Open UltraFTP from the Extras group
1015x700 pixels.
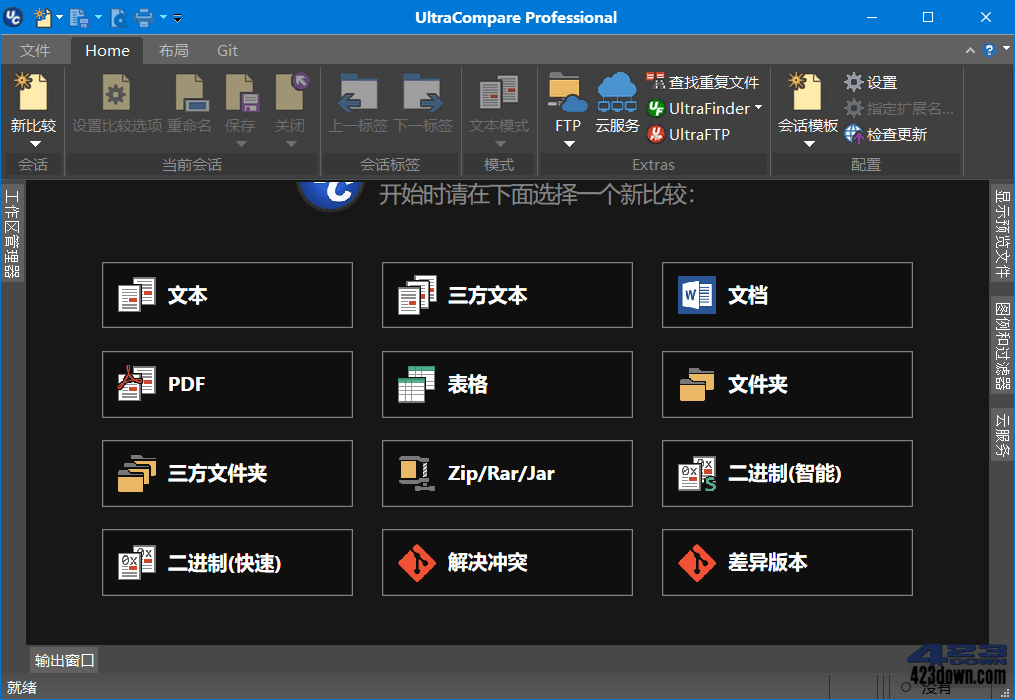[702, 133]
